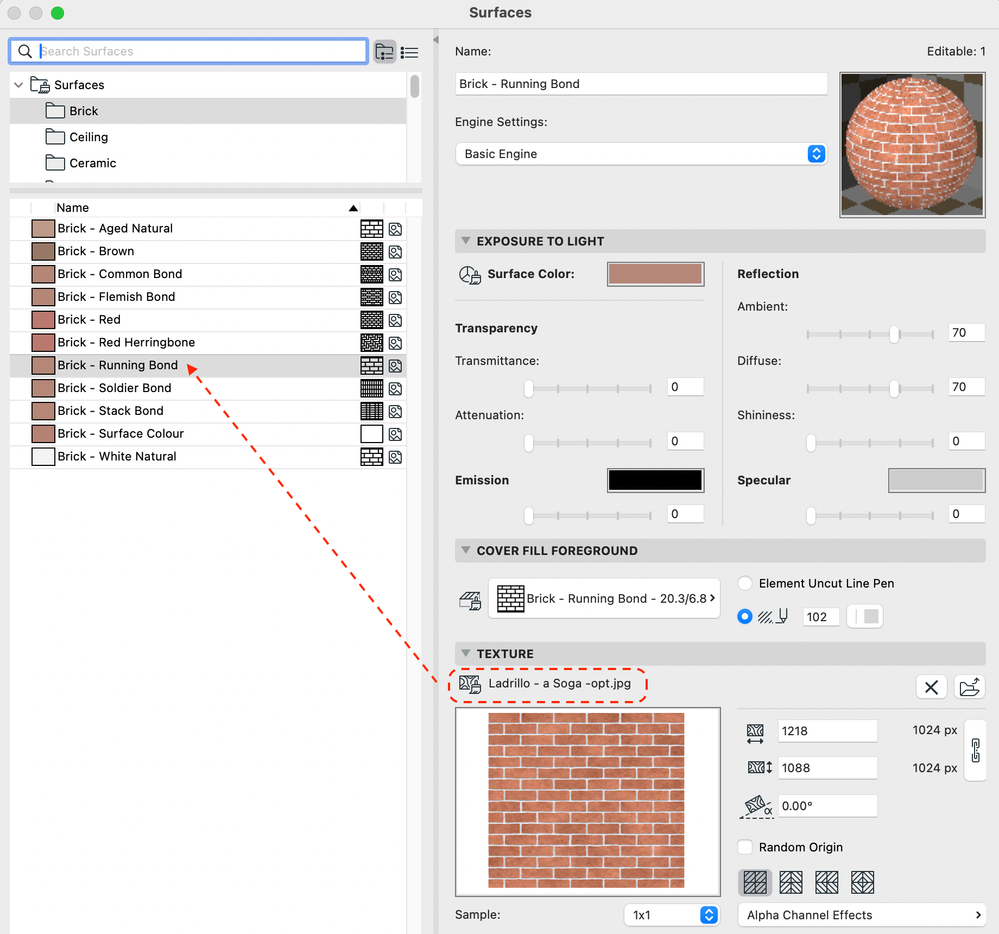
Task: Open texture file browse folder icon
Action: (969, 686)
